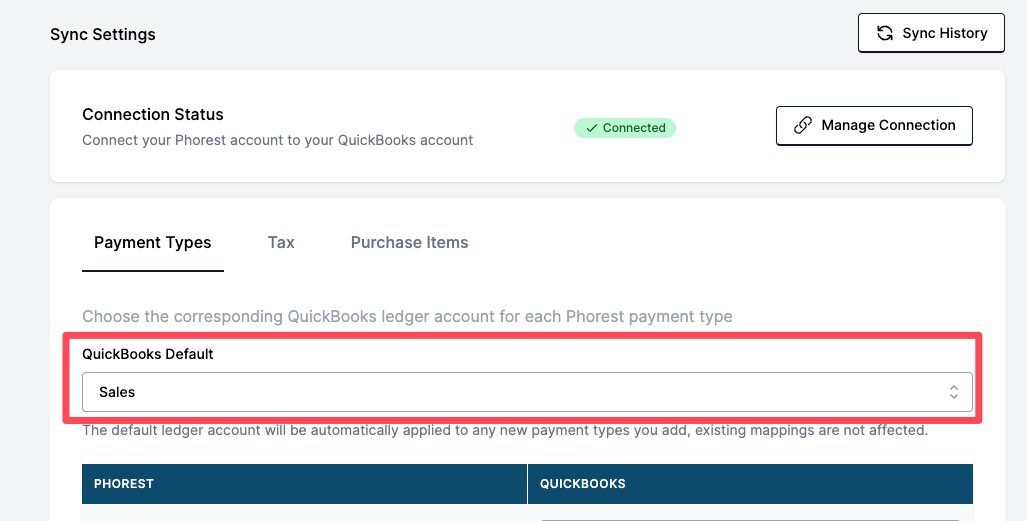This screenshot has height=521, width=1027.
Task: Click the QuickBooks Default field label
Action: [148, 354]
